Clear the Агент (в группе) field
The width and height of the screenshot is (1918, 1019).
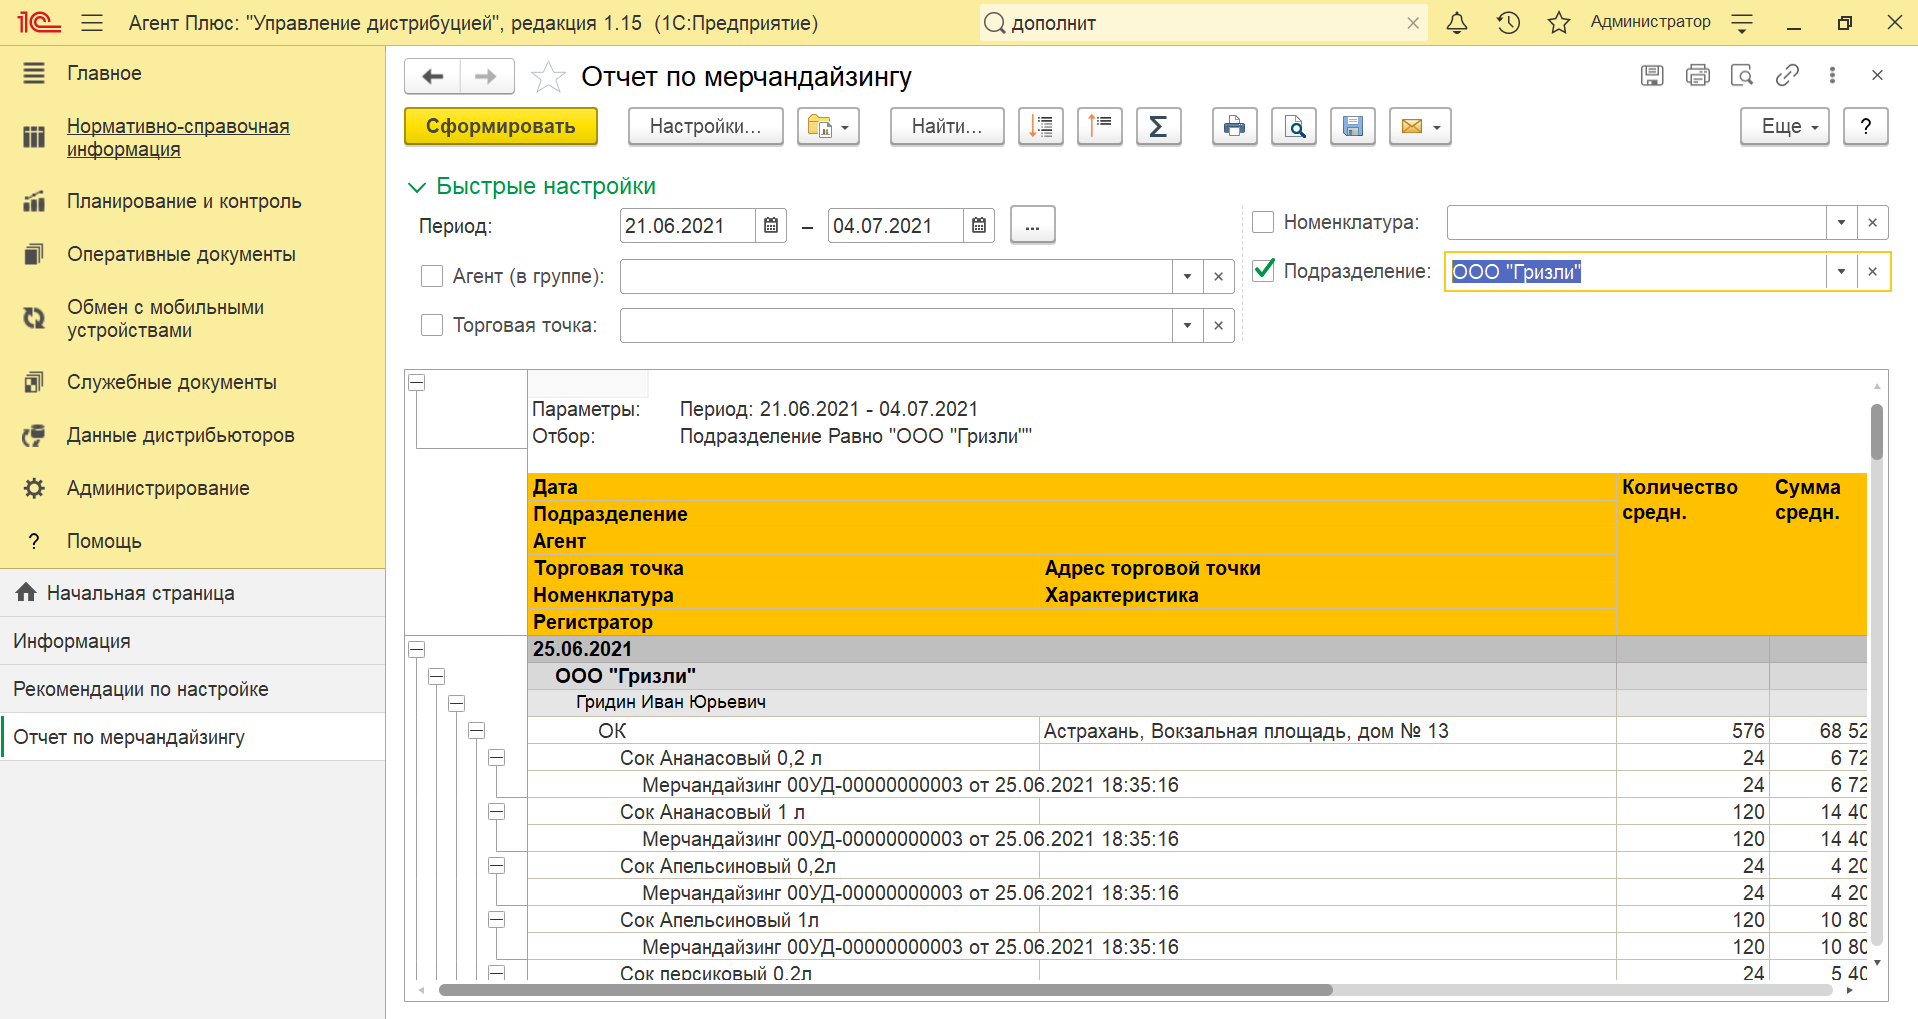pos(1218,276)
